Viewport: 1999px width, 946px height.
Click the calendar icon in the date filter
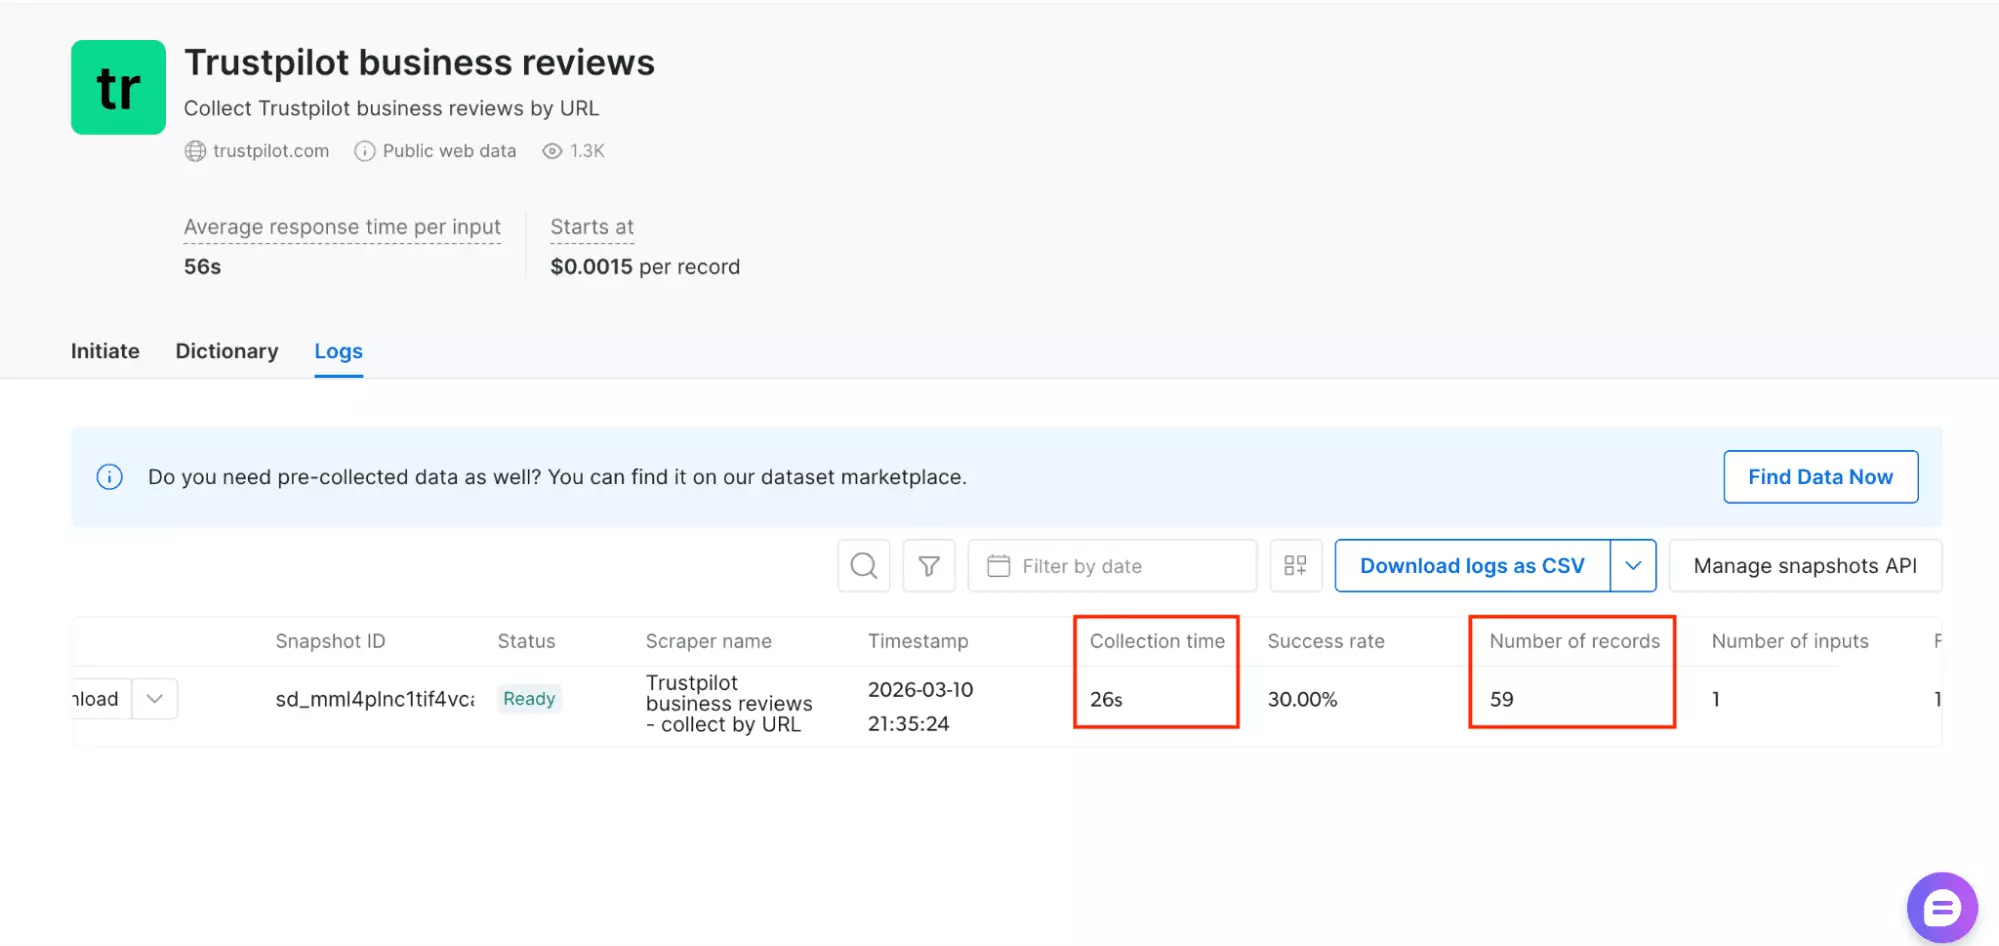998,565
